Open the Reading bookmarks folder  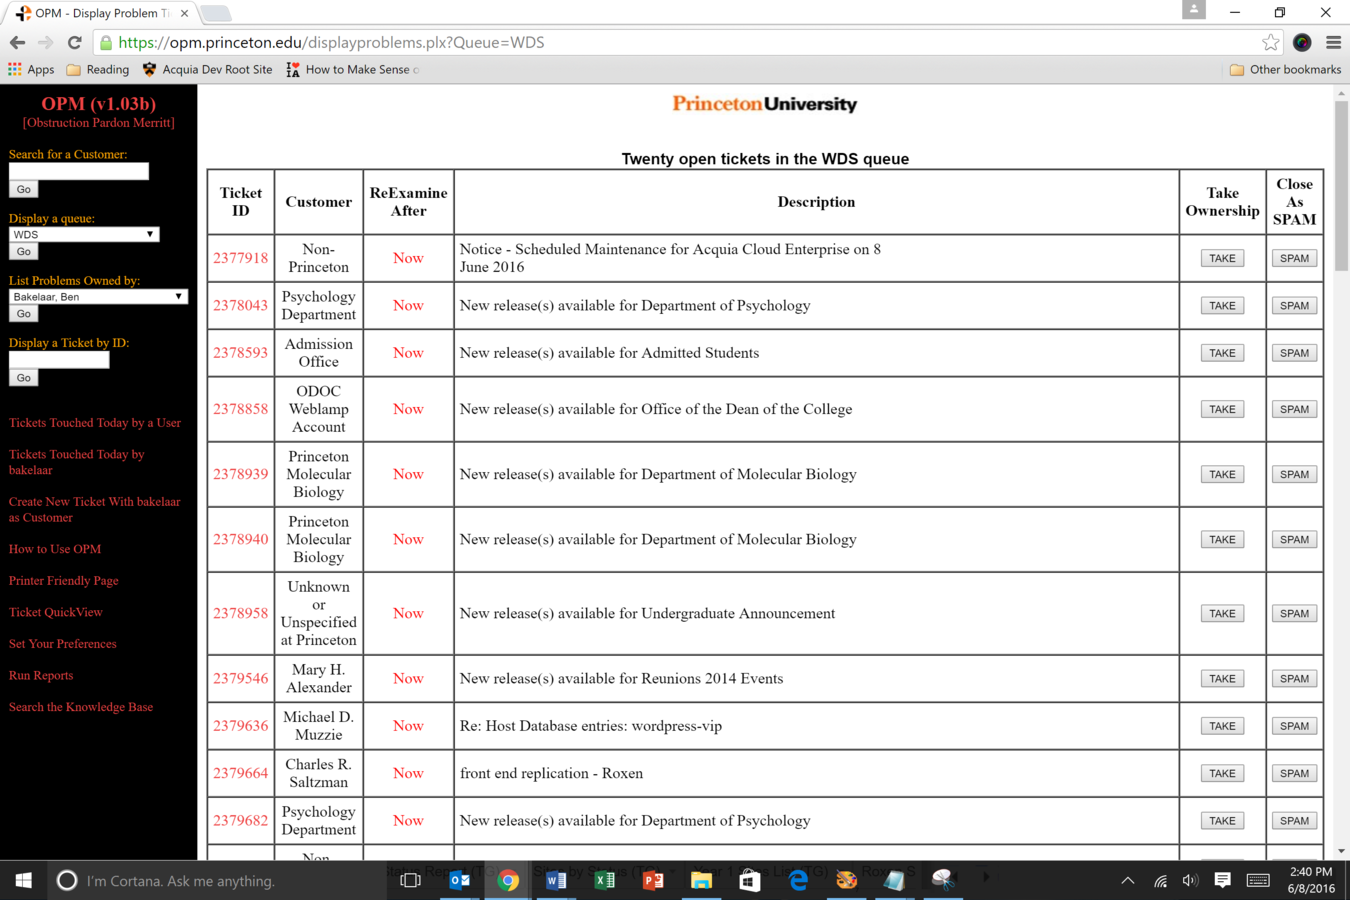click(98, 70)
